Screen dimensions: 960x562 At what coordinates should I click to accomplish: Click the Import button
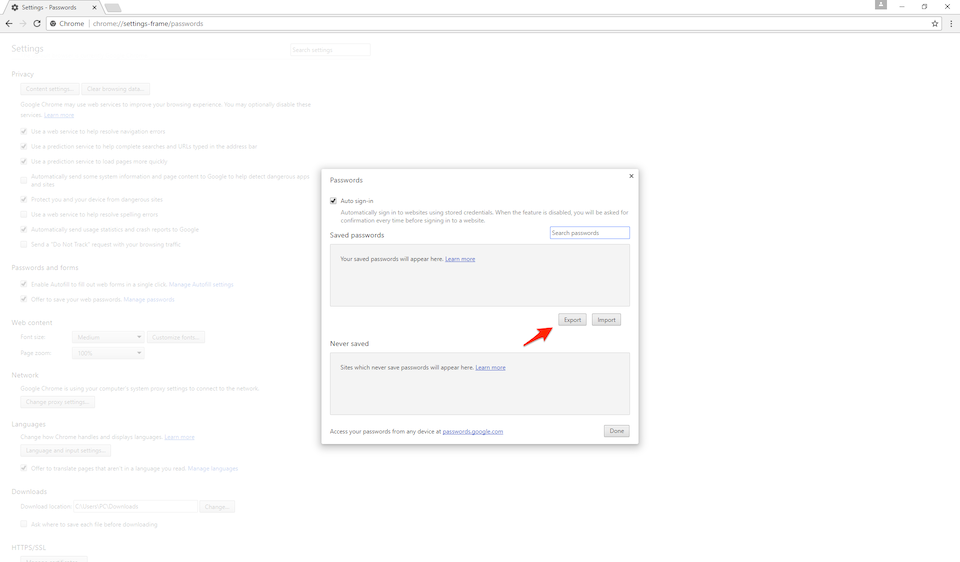[606, 320]
